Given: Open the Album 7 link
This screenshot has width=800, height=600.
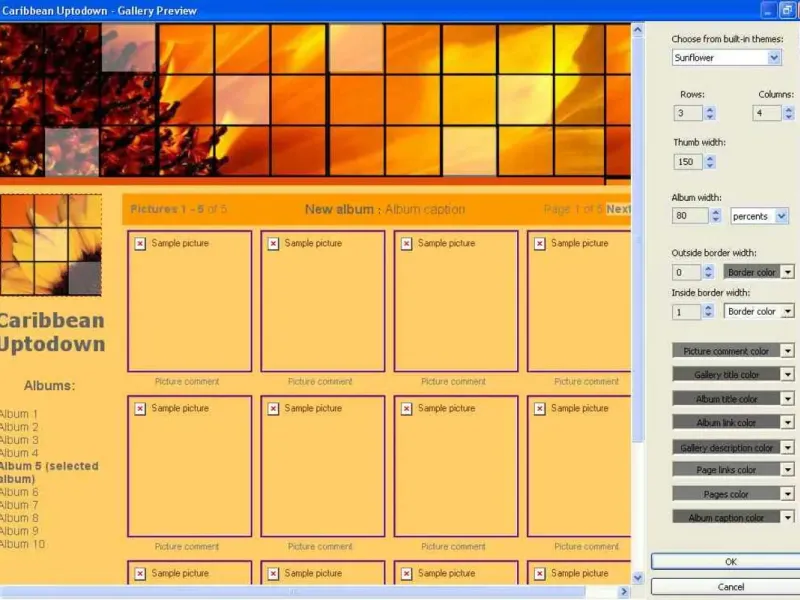Looking at the screenshot, I should click(x=19, y=505).
